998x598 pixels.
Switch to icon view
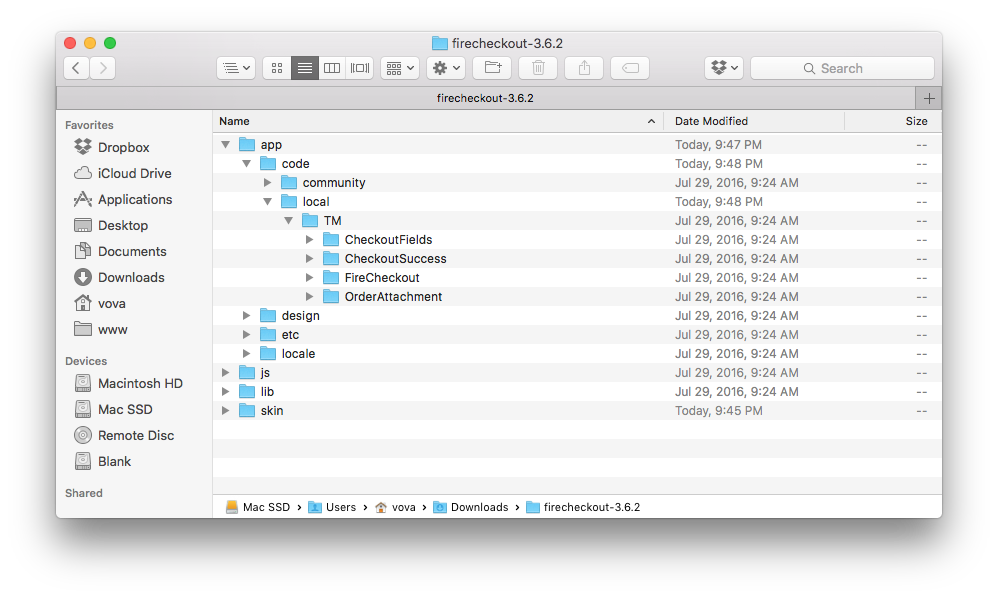click(x=277, y=68)
